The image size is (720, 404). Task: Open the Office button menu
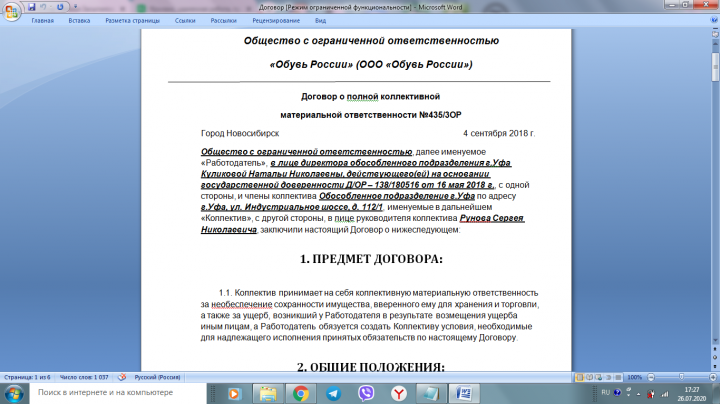pos(11,11)
